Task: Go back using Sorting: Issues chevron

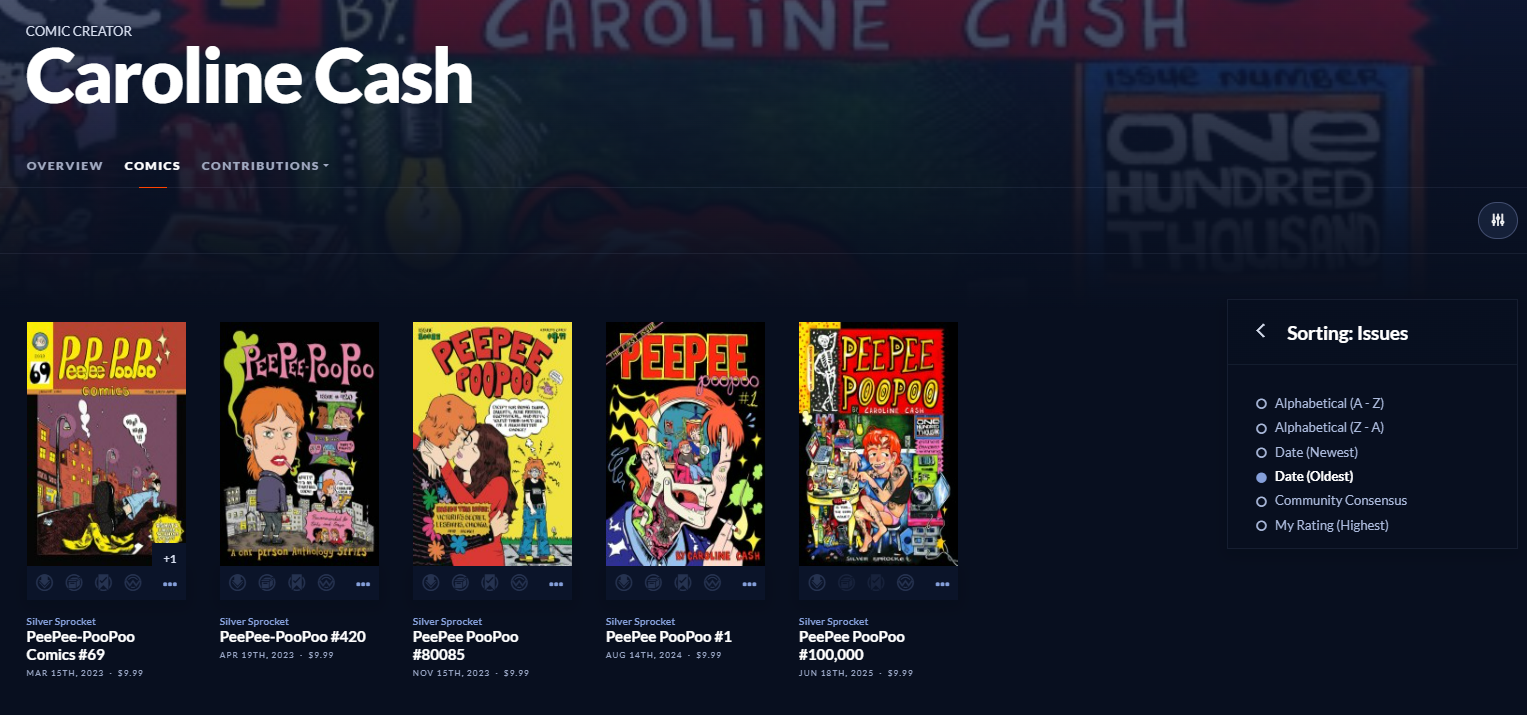Action: (x=1261, y=331)
